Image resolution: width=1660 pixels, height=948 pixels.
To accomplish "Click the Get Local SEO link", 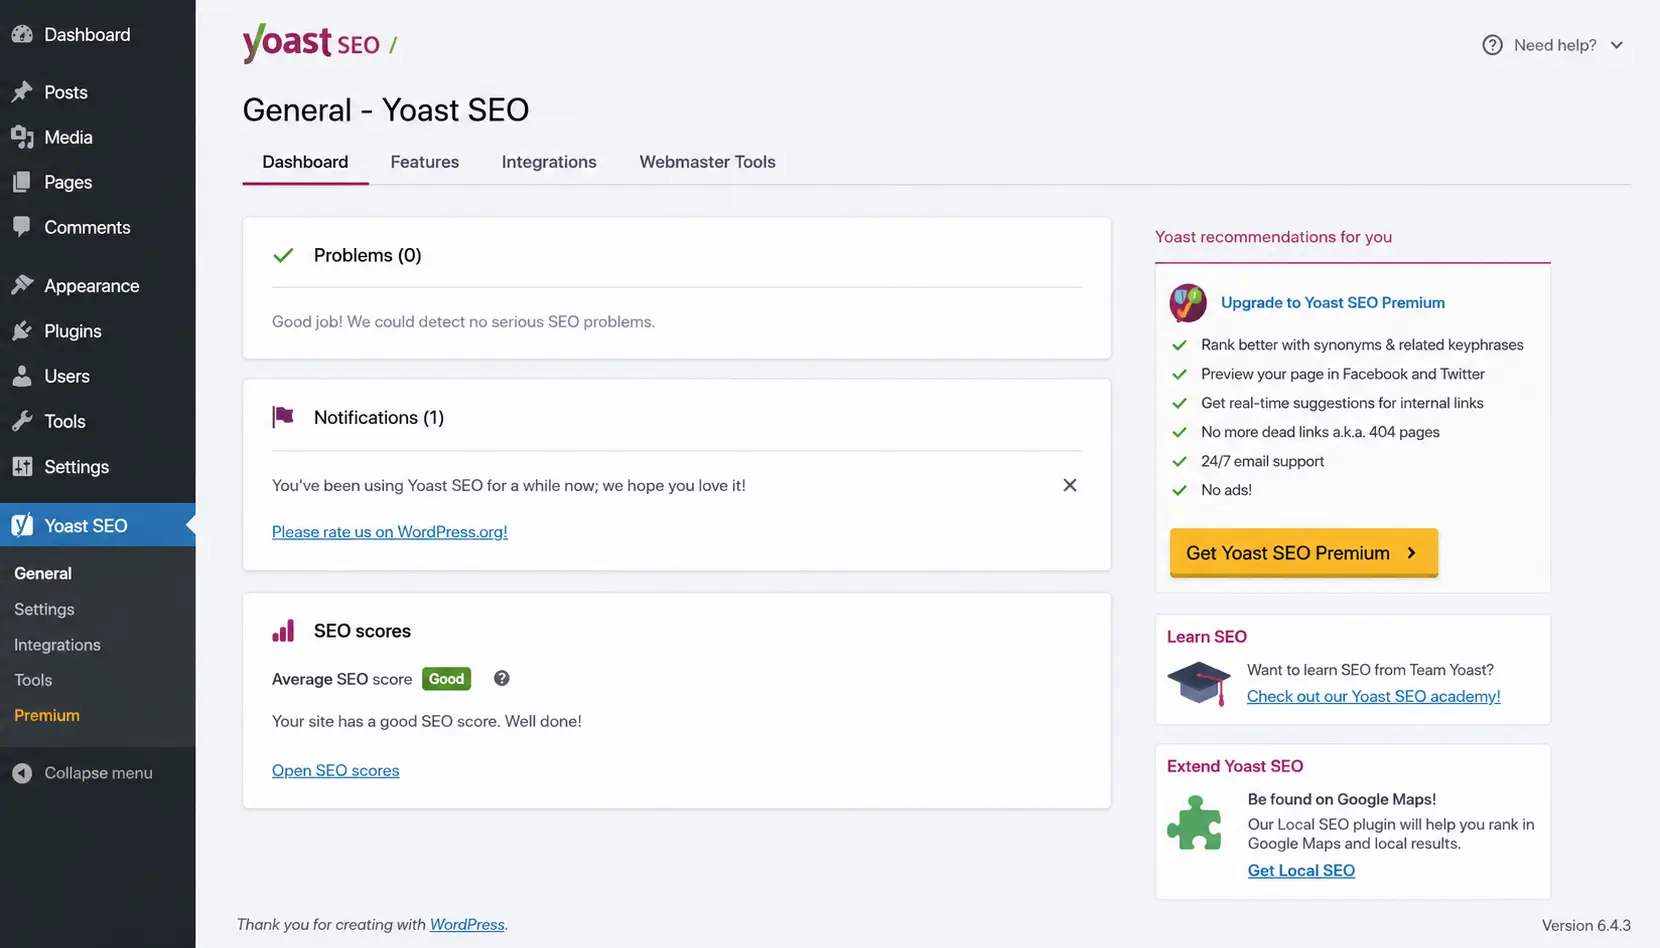I will (x=1301, y=870).
